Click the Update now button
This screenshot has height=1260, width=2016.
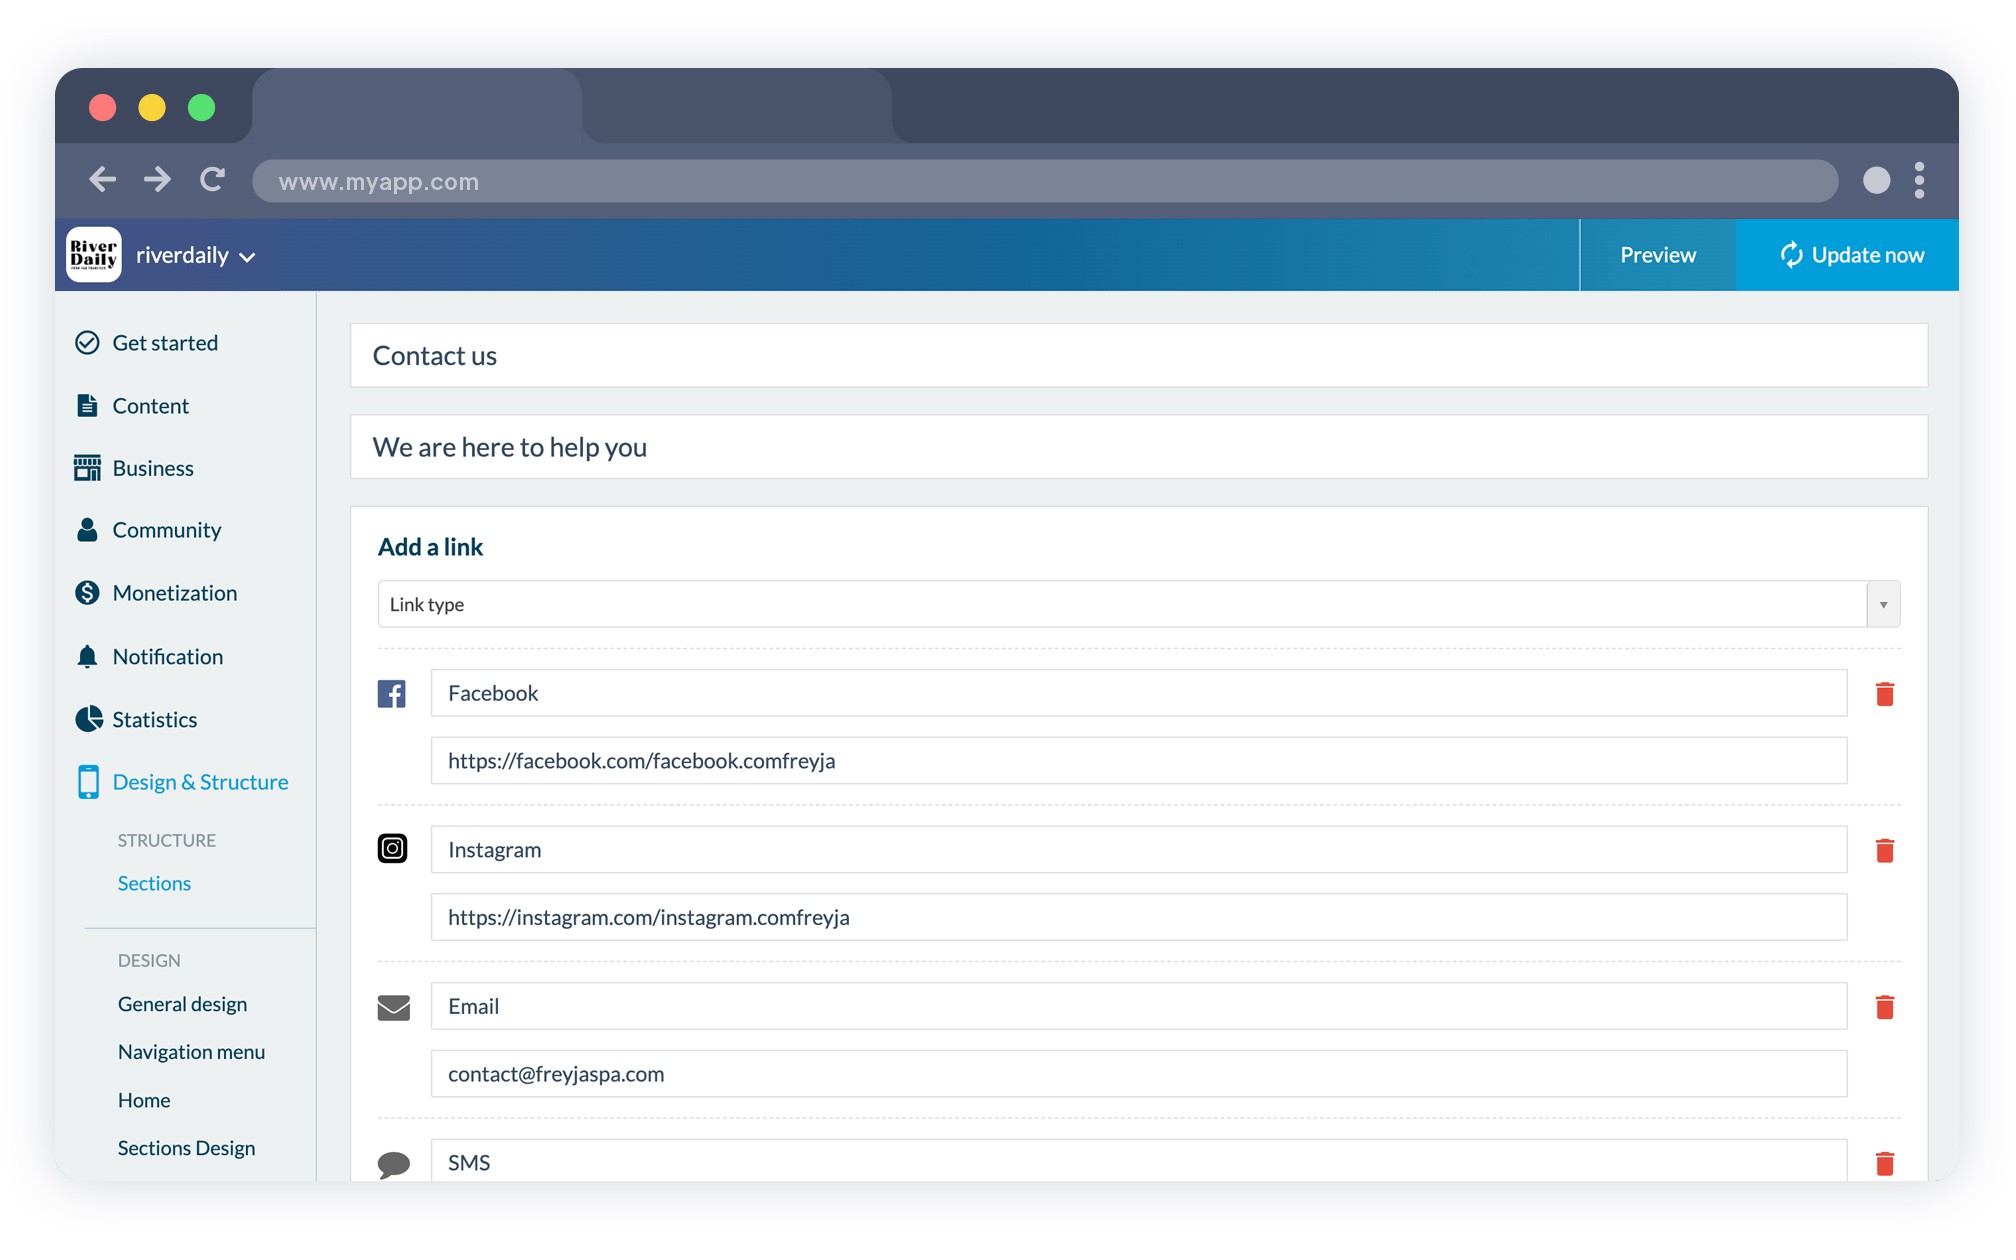point(1851,255)
